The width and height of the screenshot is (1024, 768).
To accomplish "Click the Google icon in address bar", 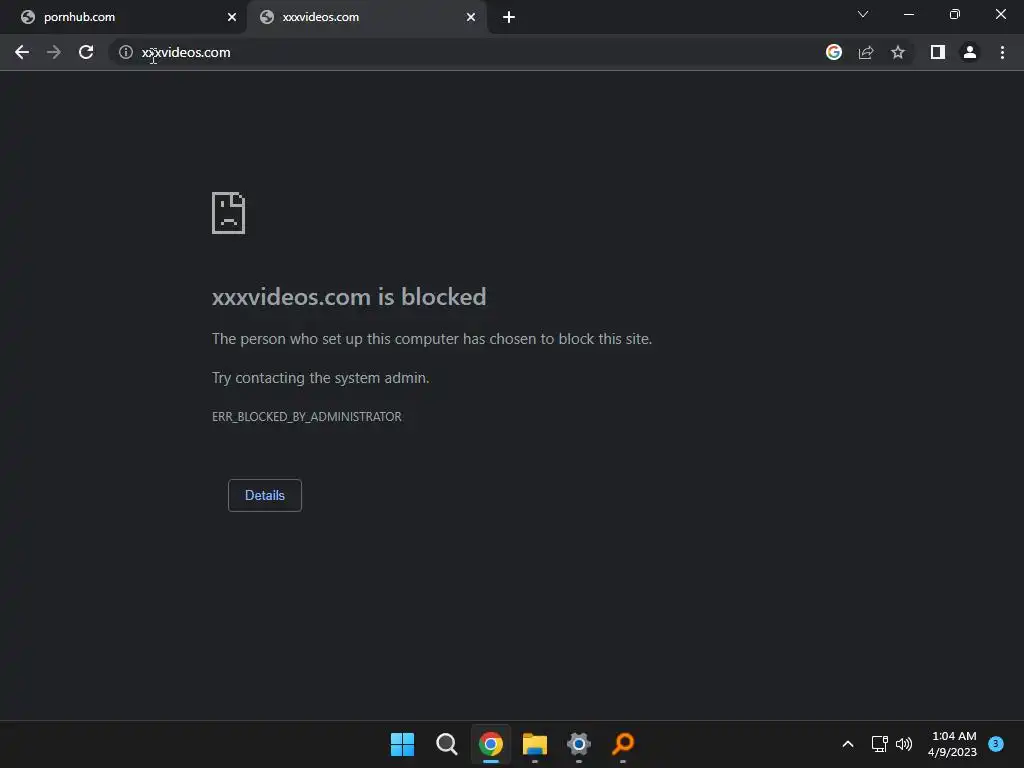I will pyautogui.click(x=834, y=52).
